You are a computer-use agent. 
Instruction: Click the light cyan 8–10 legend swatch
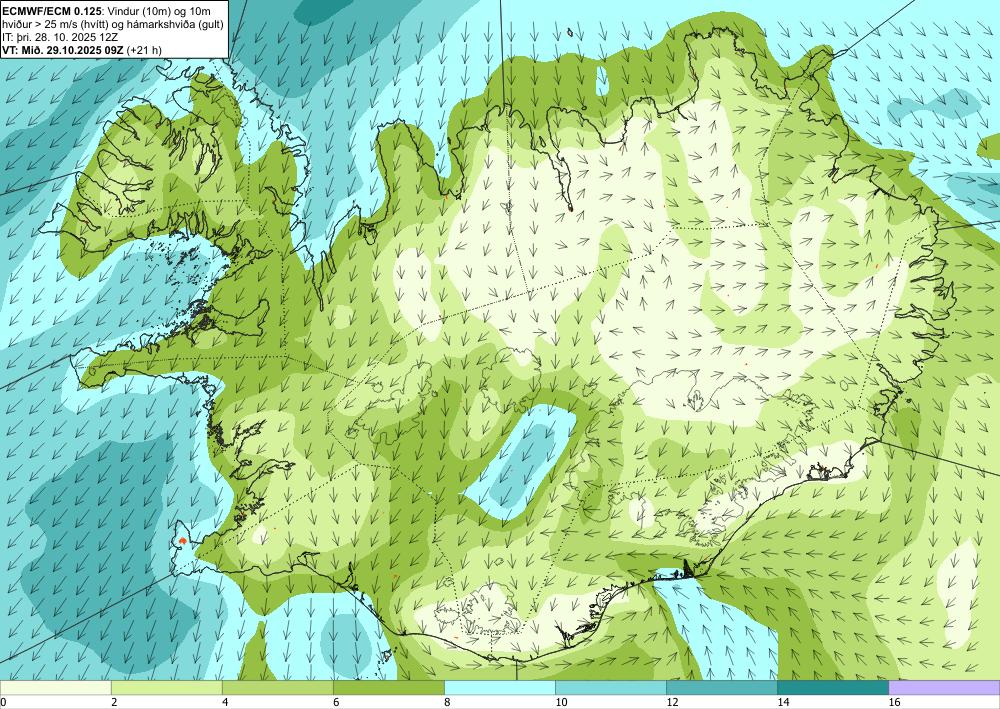[499, 687]
